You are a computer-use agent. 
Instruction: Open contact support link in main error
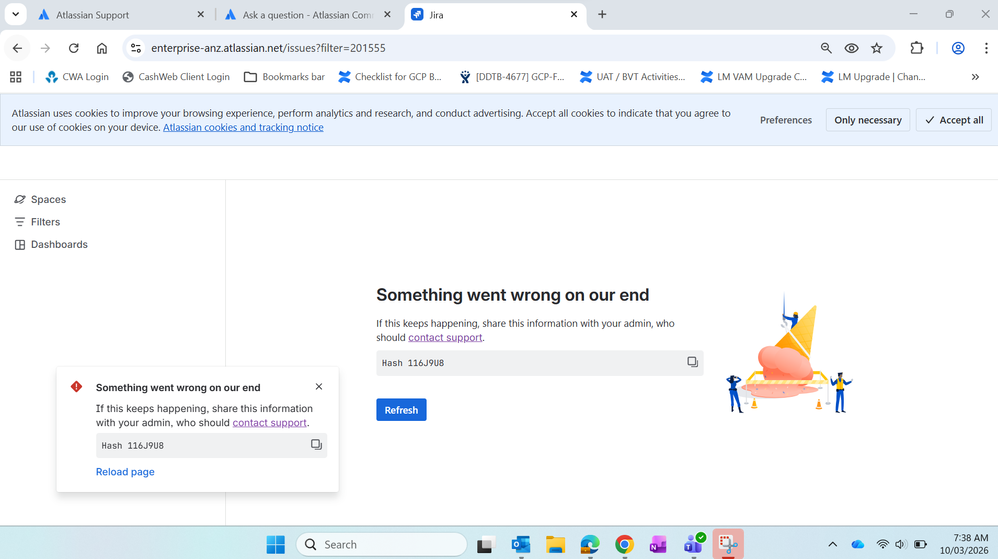445,337
